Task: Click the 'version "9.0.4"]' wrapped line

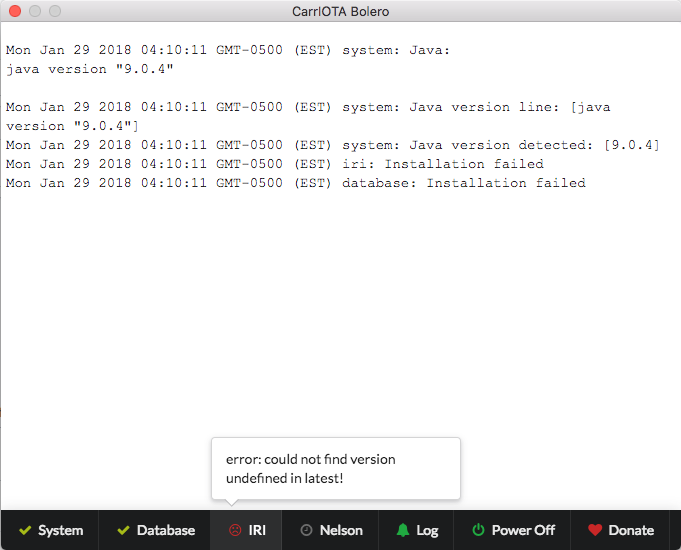Action: pyautogui.click(x=72, y=126)
